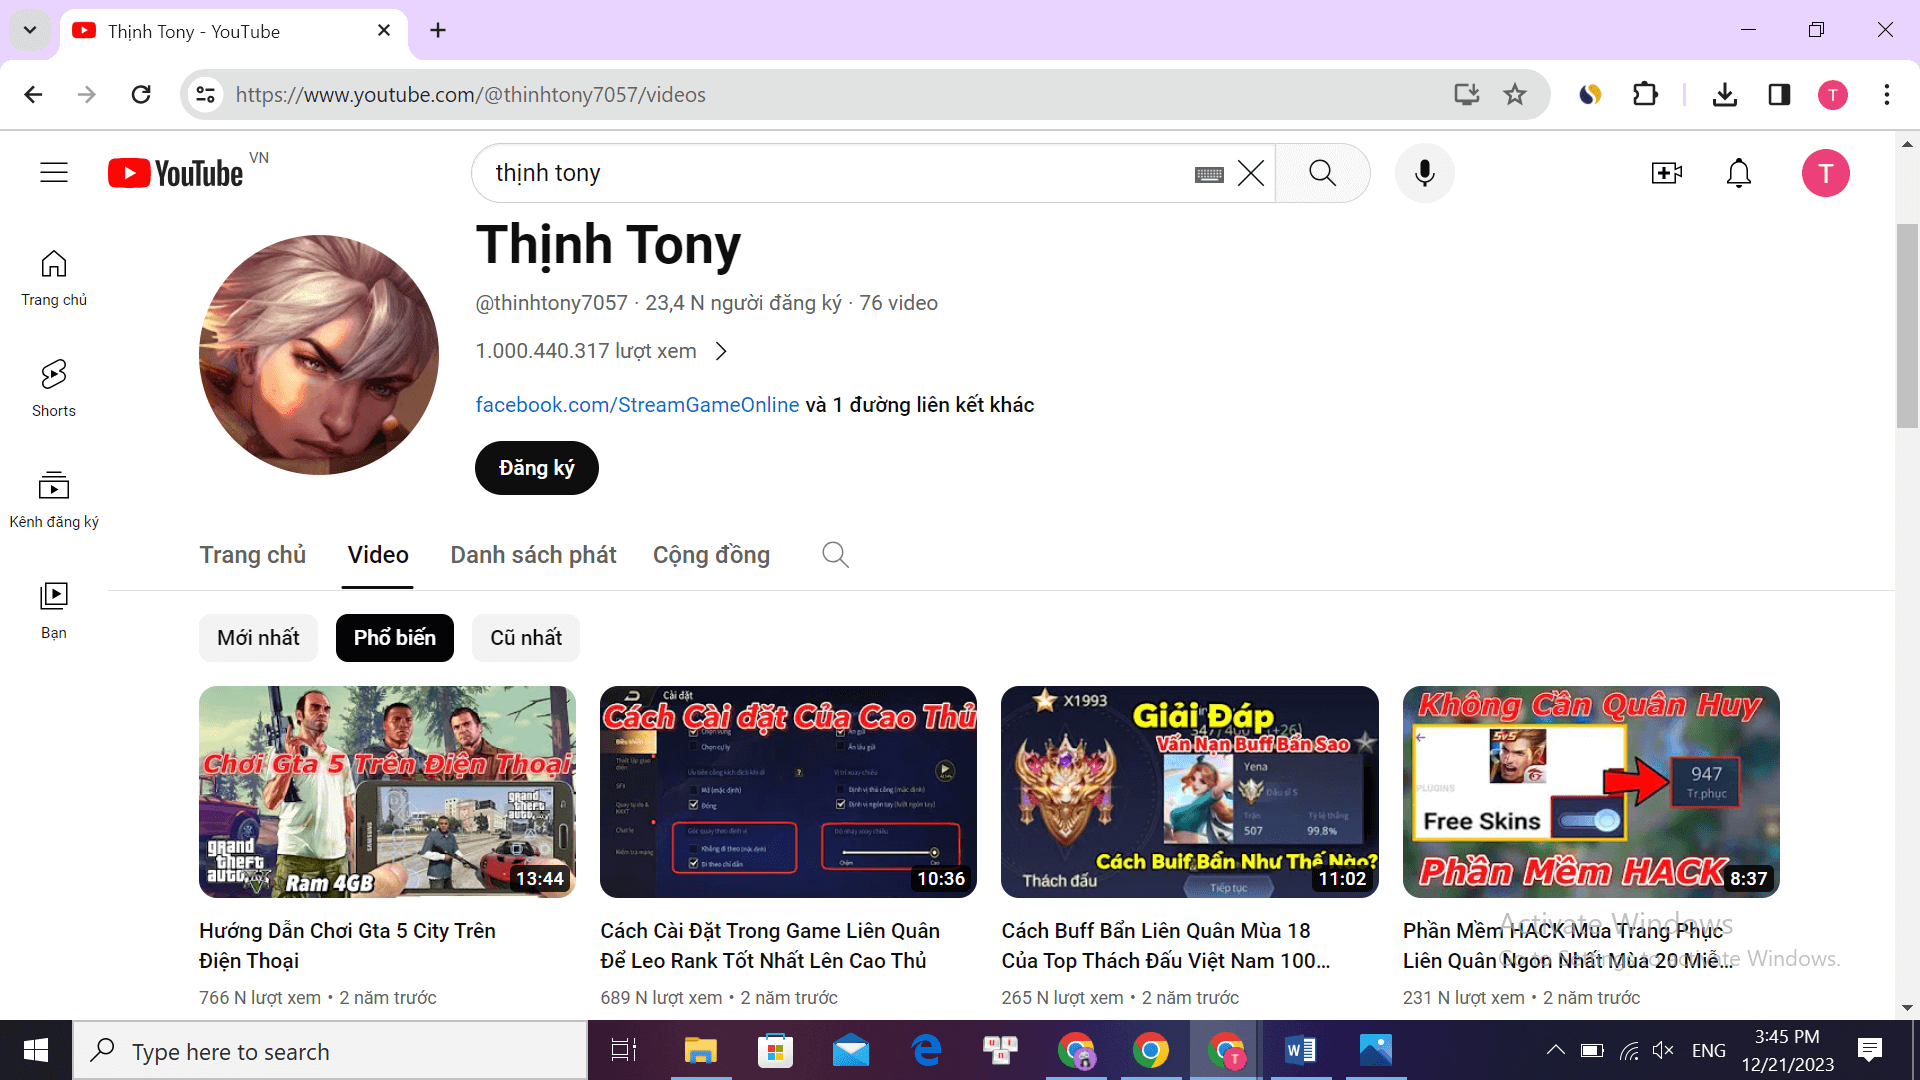Click the Windows taskbar search box

pyautogui.click(x=330, y=1050)
